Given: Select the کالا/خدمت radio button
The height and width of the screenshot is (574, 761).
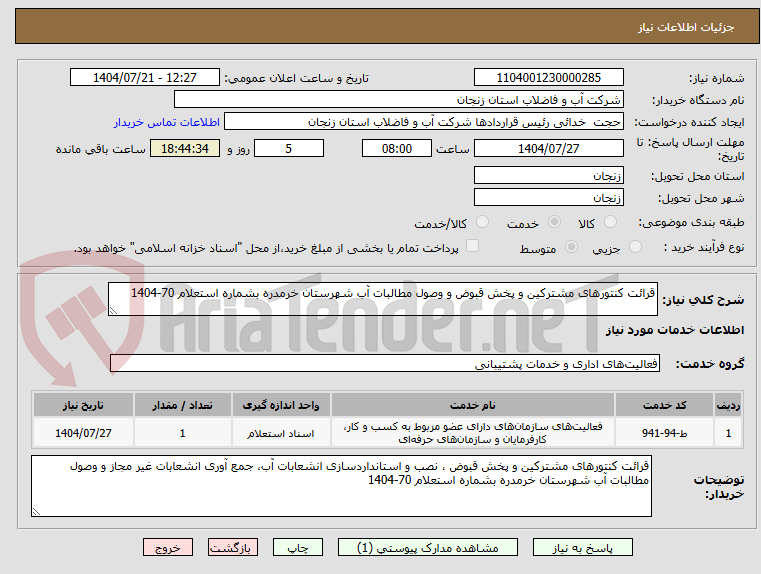Looking at the screenshot, I should [482, 222].
